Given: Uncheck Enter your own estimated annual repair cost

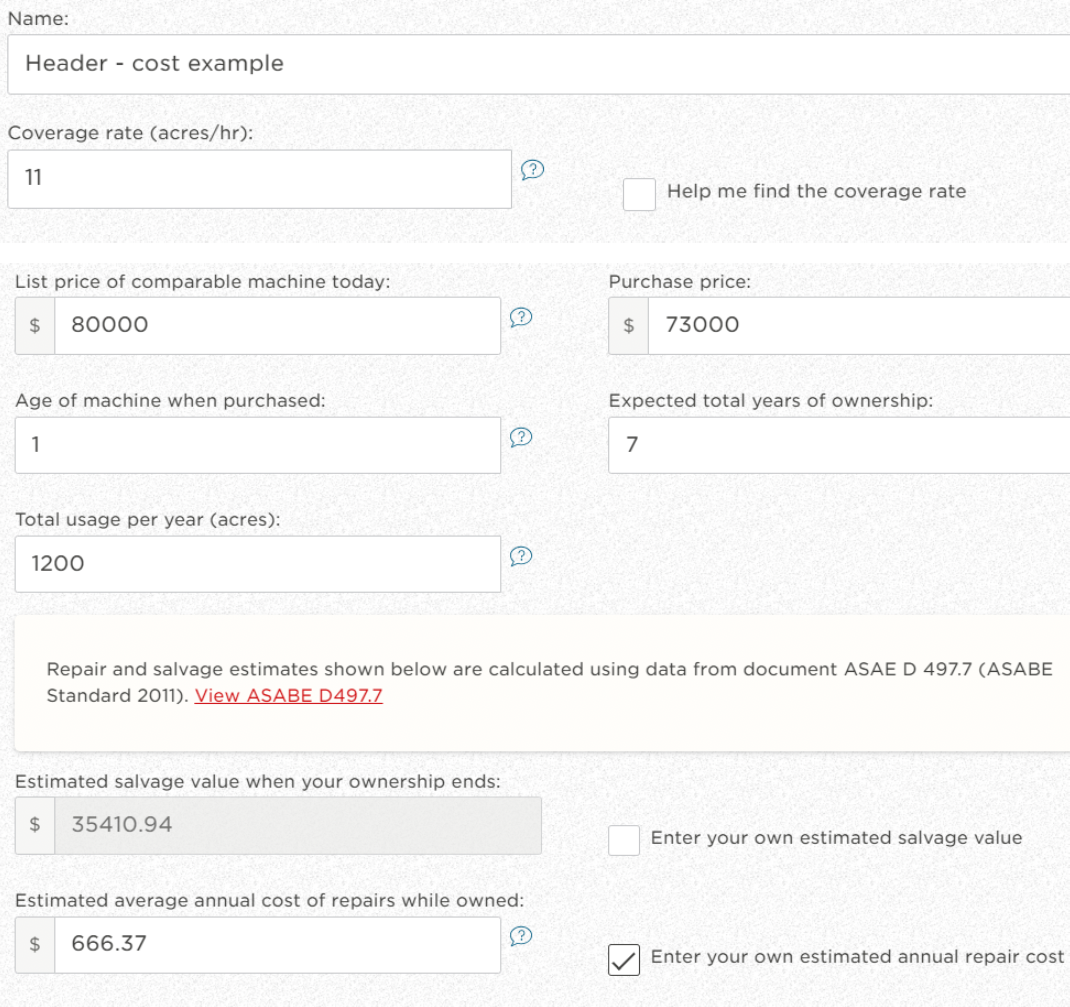Looking at the screenshot, I should [624, 960].
